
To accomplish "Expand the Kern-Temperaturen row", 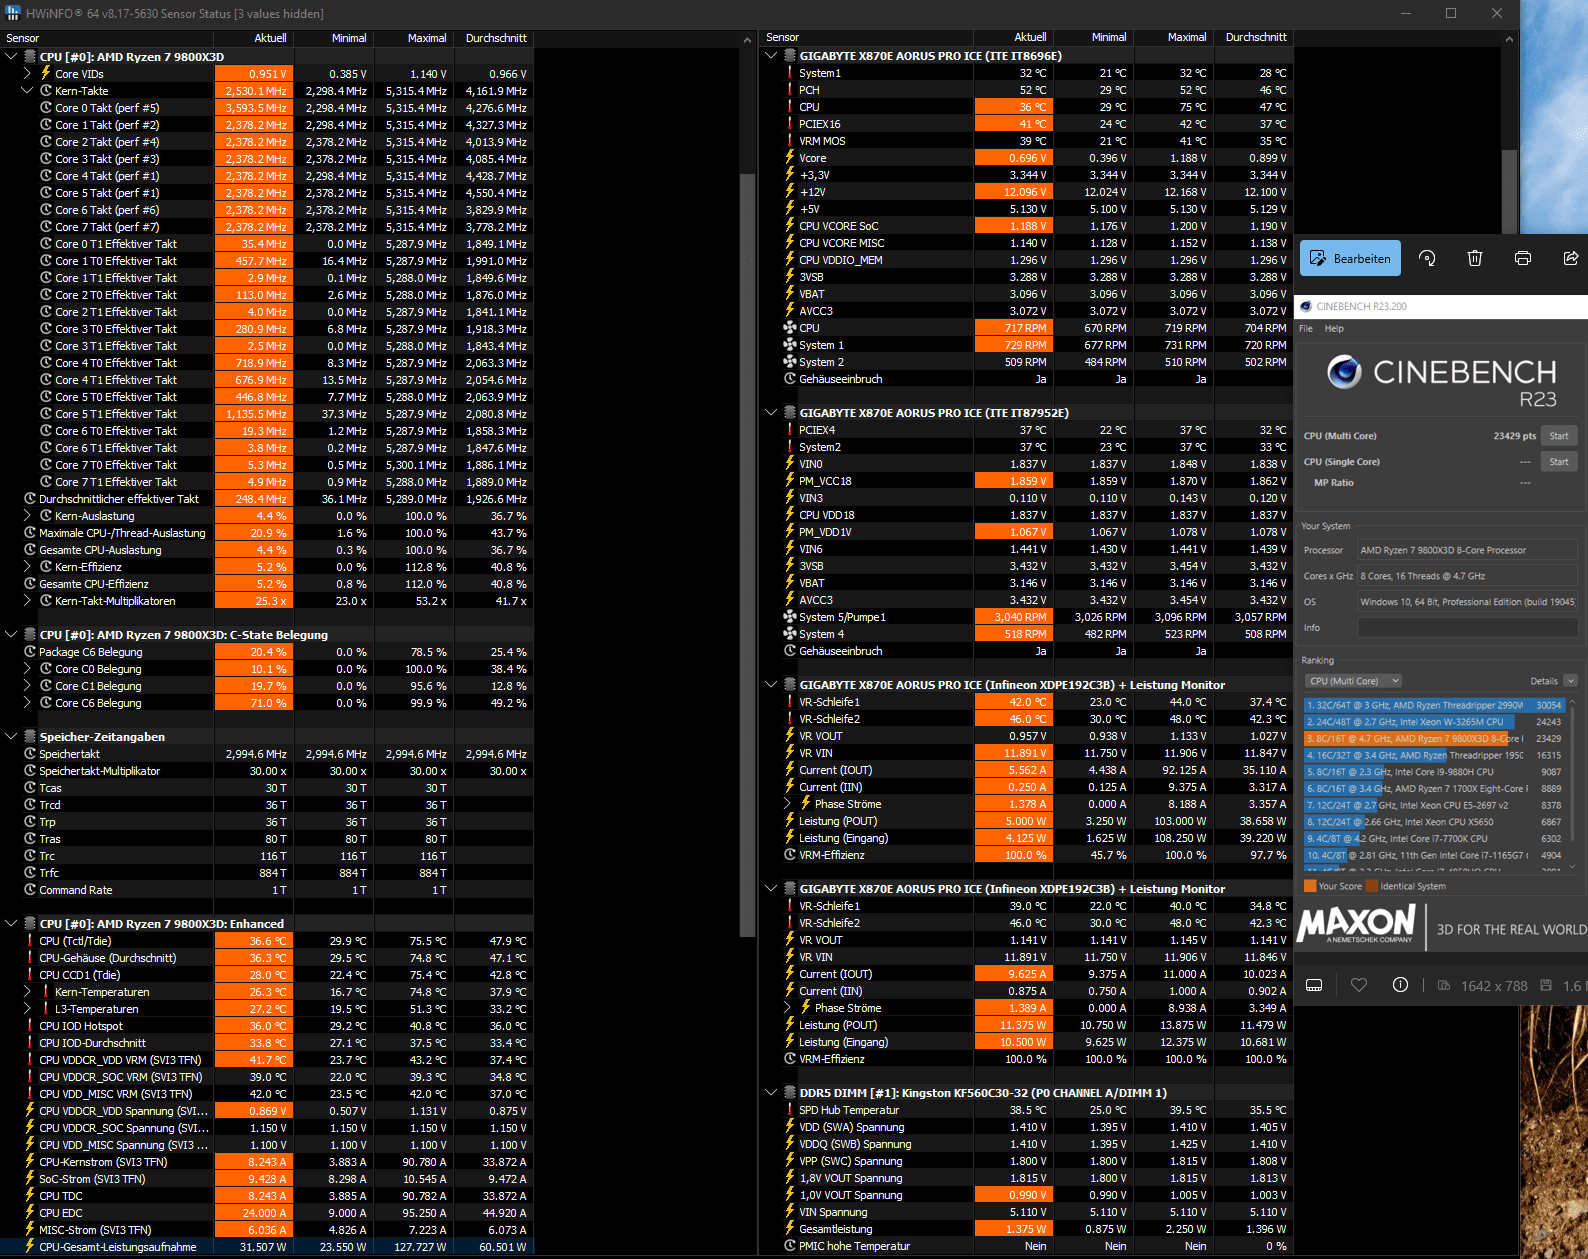I will click(x=27, y=992).
